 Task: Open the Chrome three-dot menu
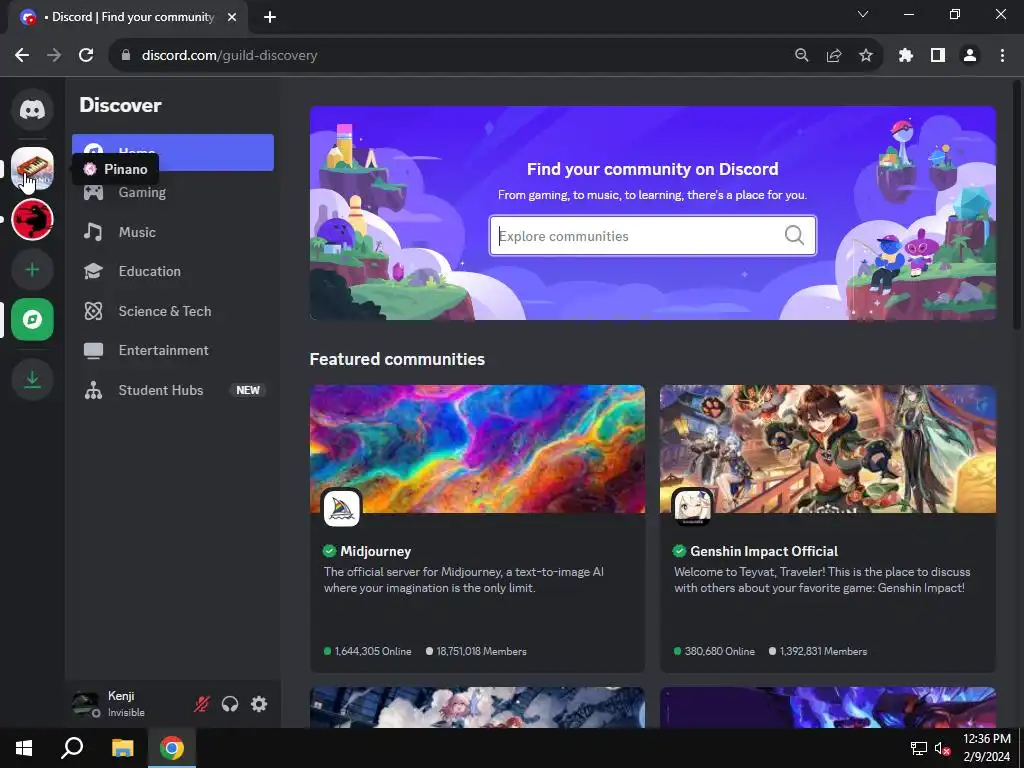pos(1002,56)
